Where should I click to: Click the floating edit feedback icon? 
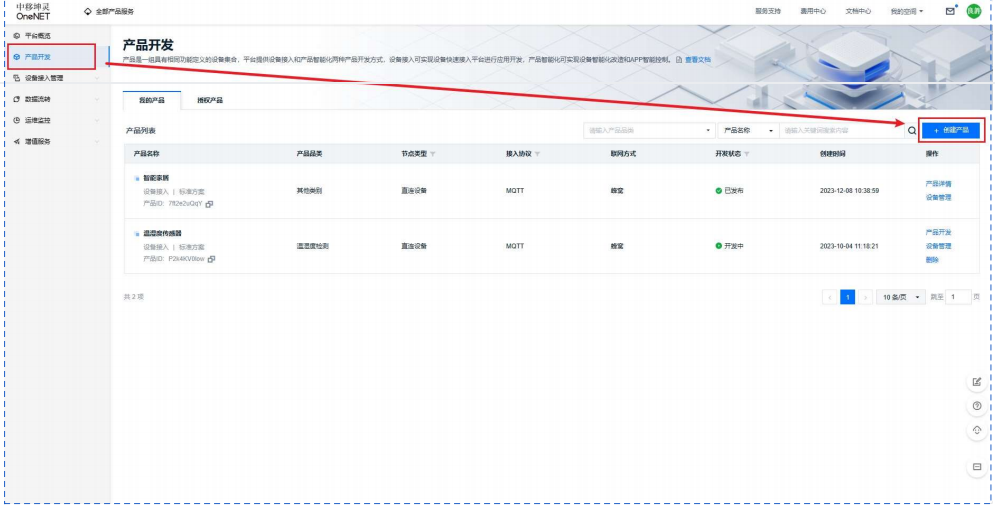point(977,382)
